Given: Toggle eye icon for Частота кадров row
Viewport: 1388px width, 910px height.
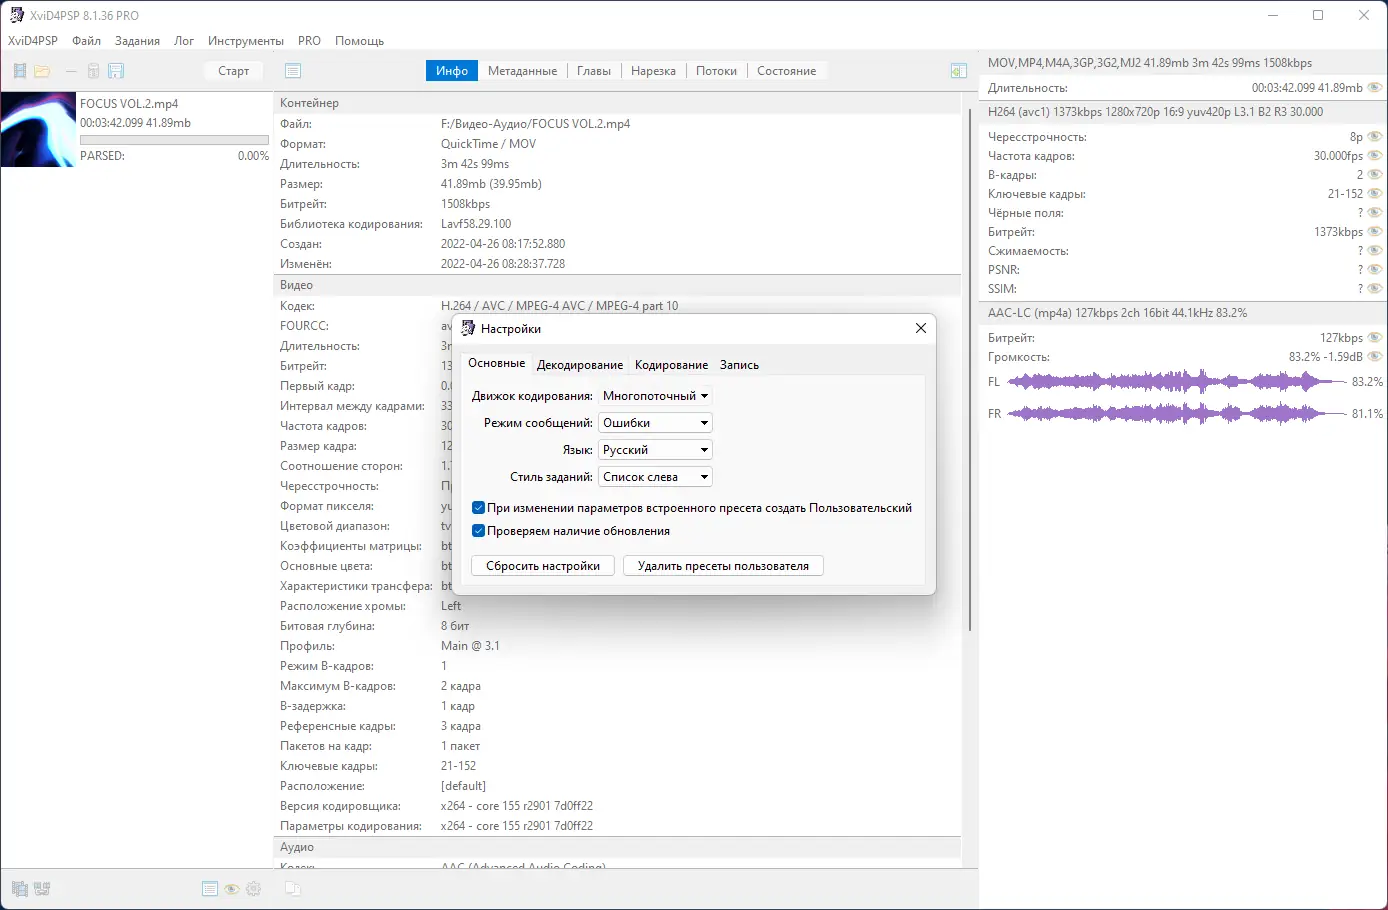Looking at the screenshot, I should (x=1375, y=156).
